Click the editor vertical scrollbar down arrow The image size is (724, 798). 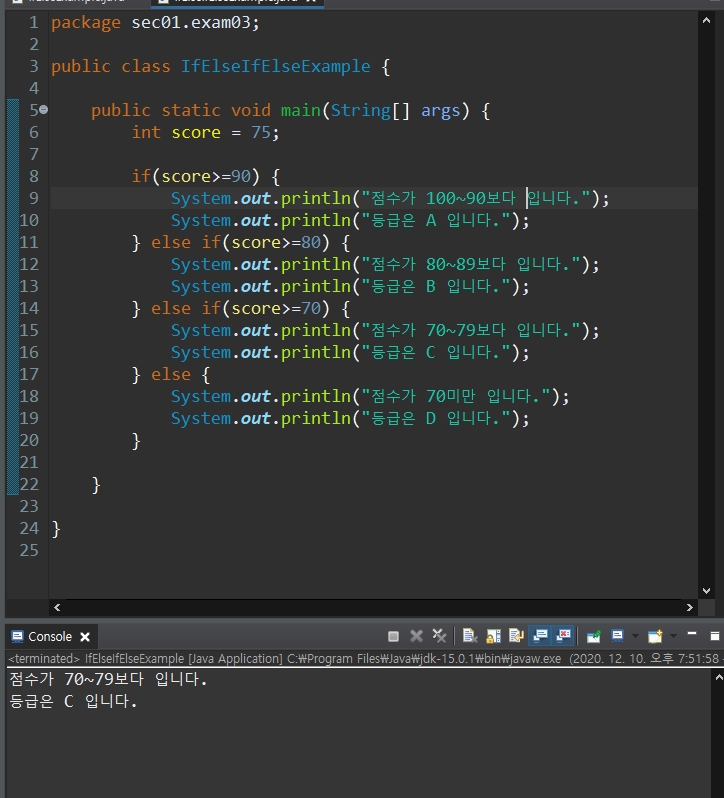pos(706,591)
